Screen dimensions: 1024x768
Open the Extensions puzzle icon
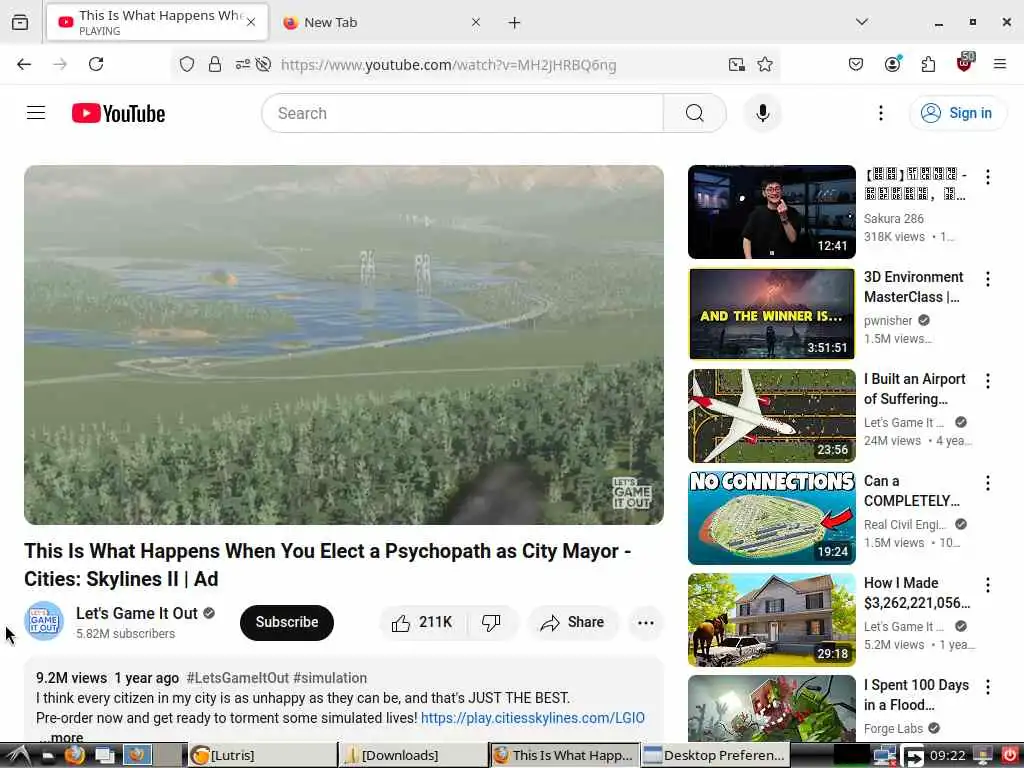point(928,64)
